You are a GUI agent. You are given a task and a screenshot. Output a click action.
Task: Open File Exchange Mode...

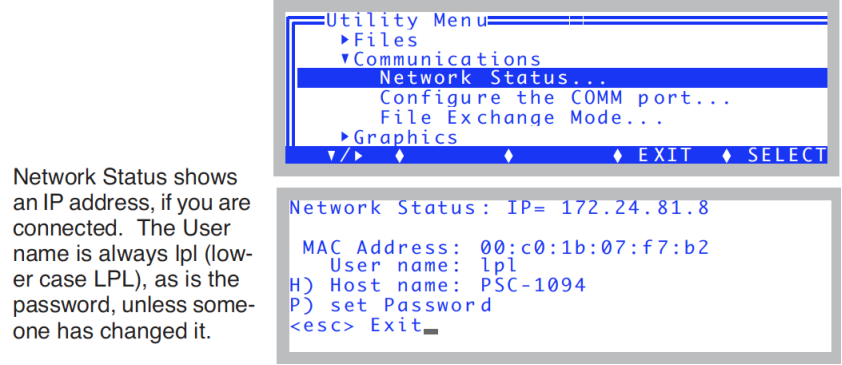click(x=521, y=117)
